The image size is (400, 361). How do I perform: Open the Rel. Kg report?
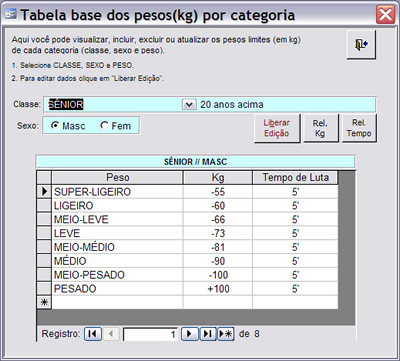tap(320, 128)
